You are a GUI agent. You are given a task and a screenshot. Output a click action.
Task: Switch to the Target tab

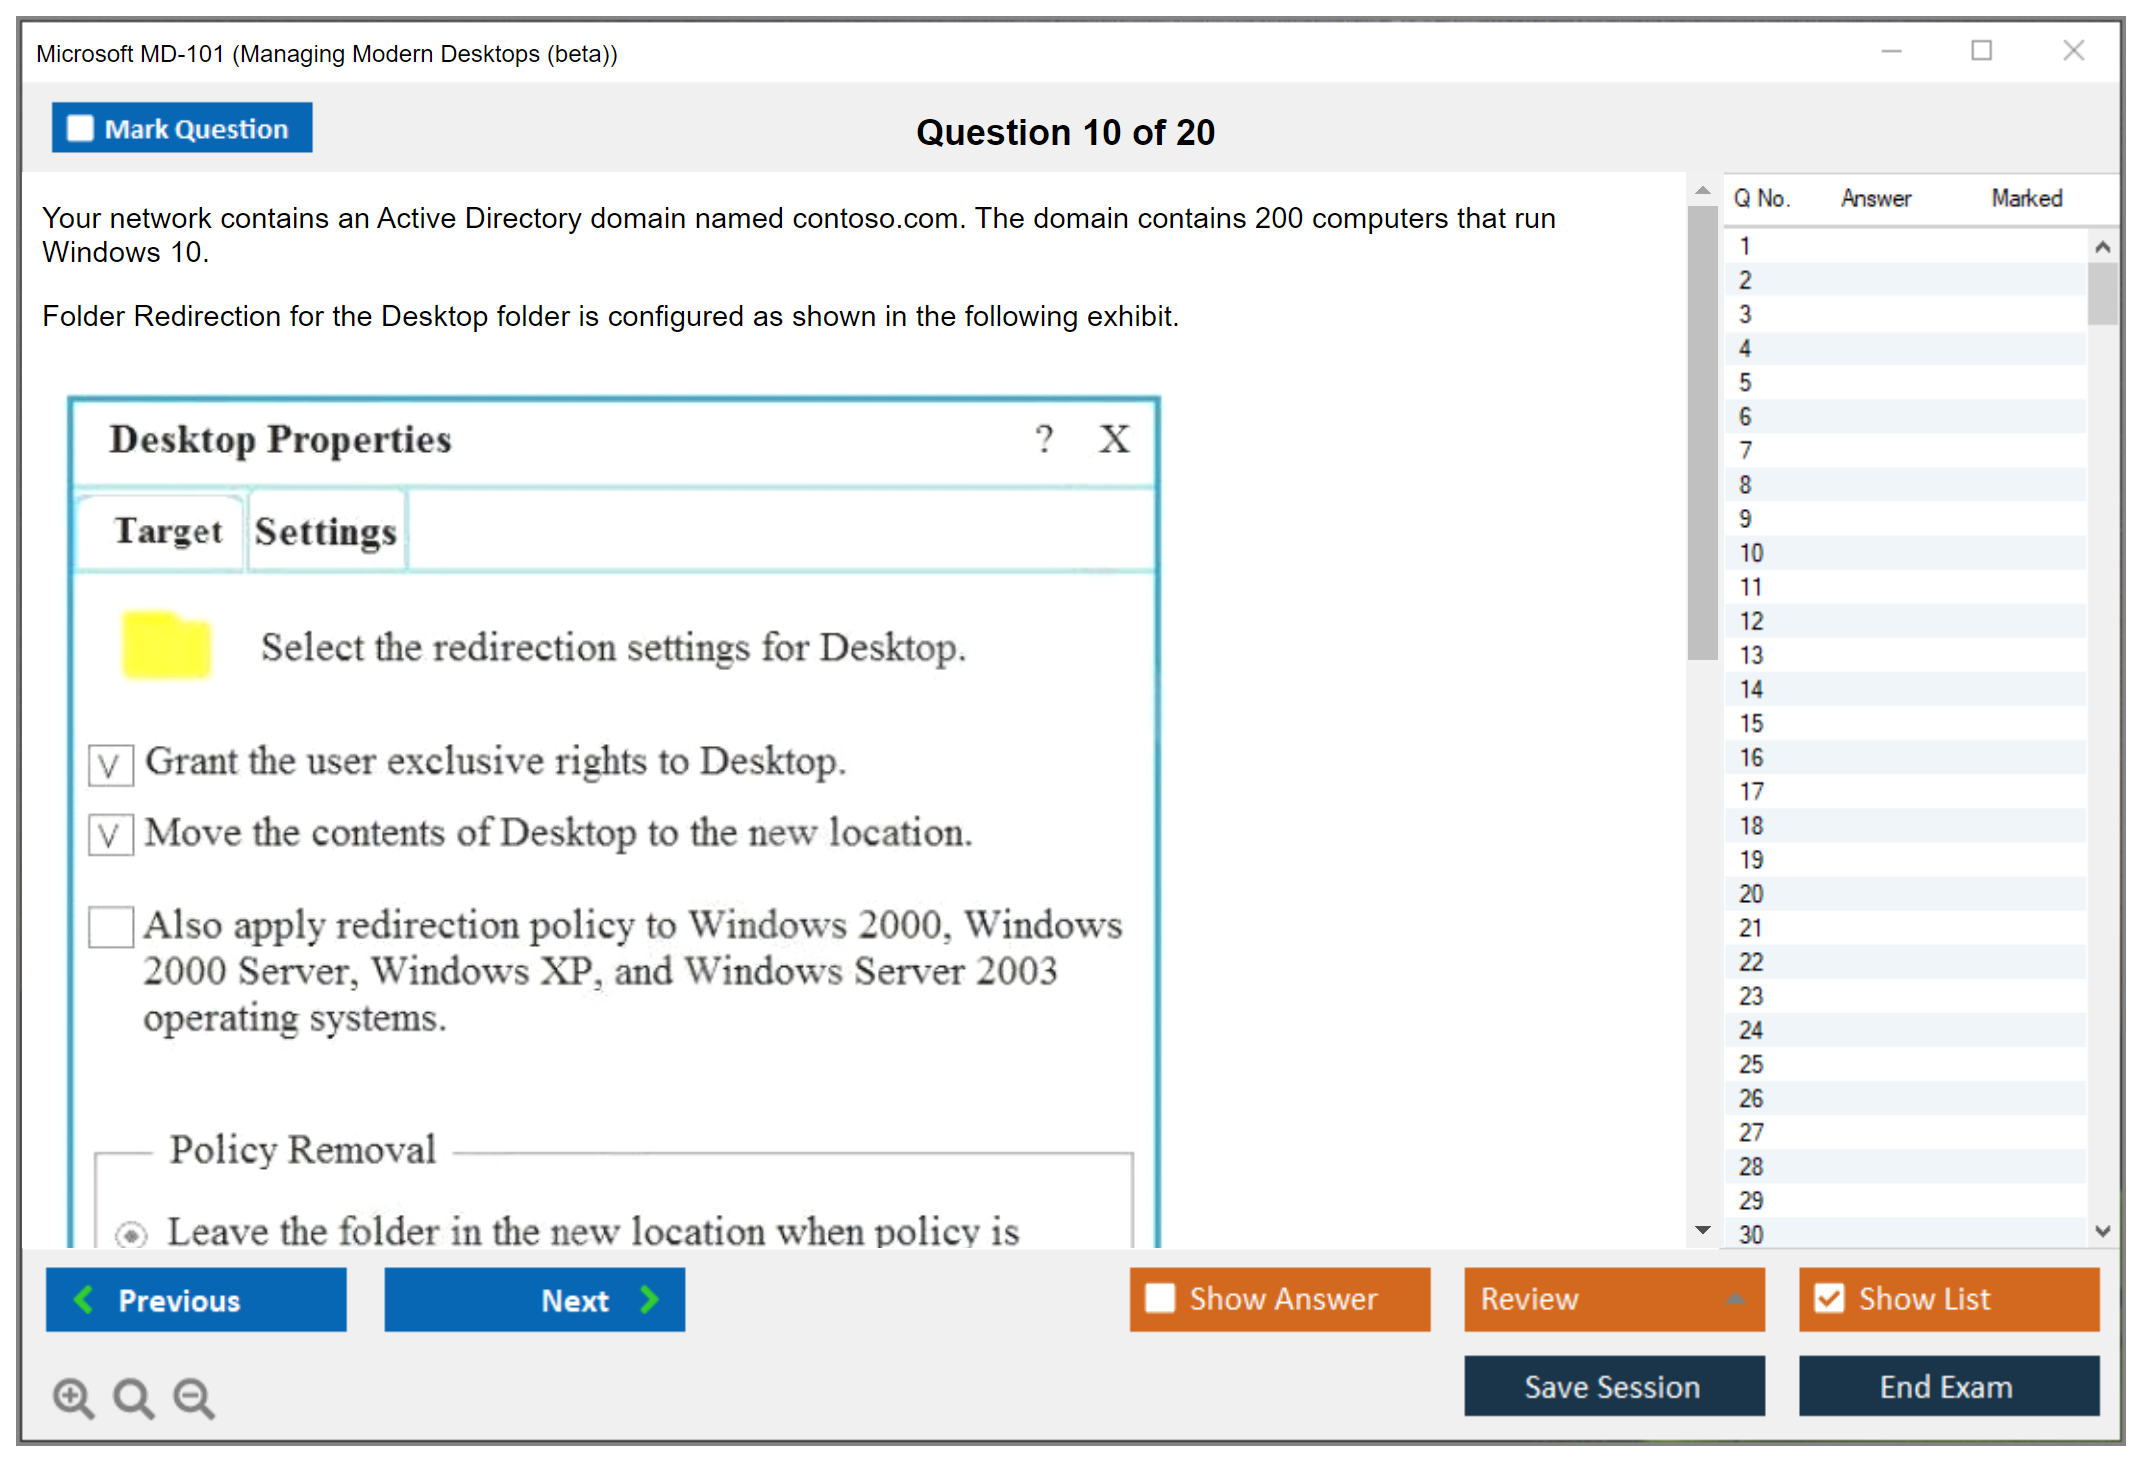pyautogui.click(x=167, y=531)
